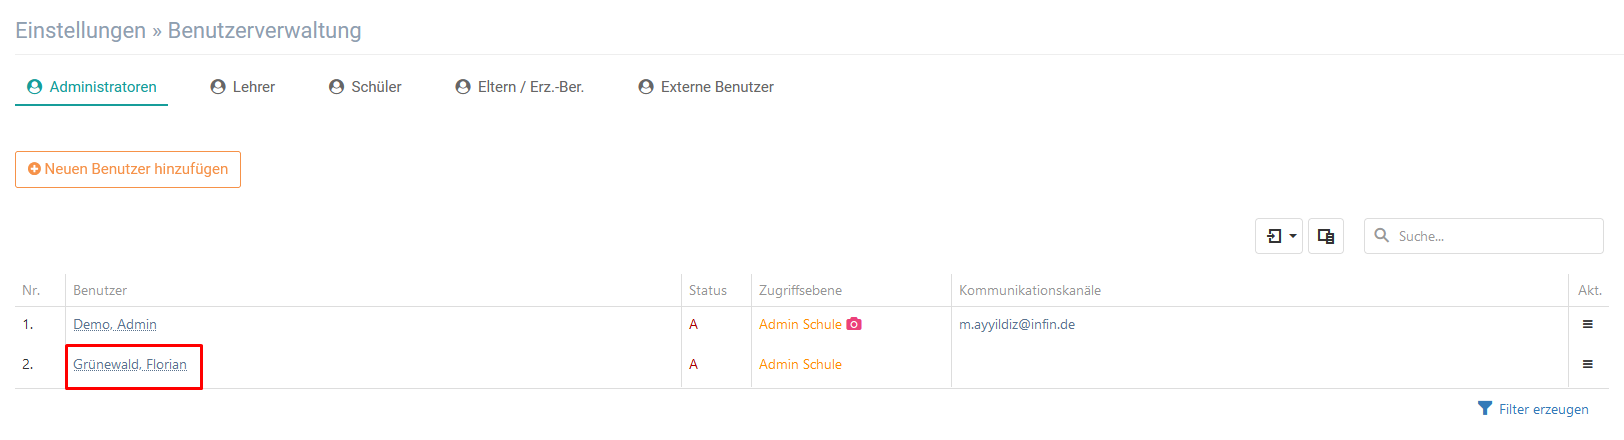Focus the Suche search field
1624x440 pixels.
coord(1484,236)
